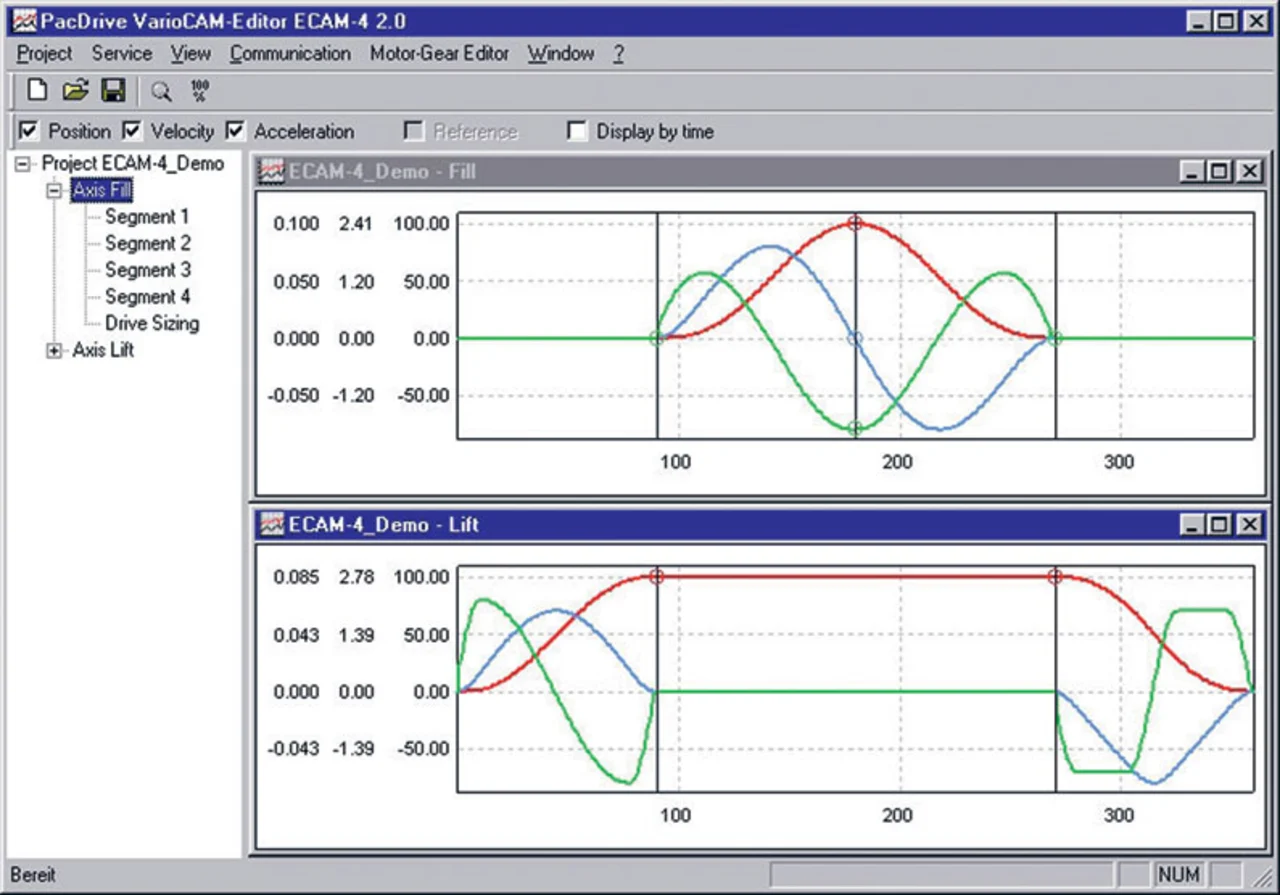Collapse the Project ECAM-4_Demo root node

[x=23, y=164]
